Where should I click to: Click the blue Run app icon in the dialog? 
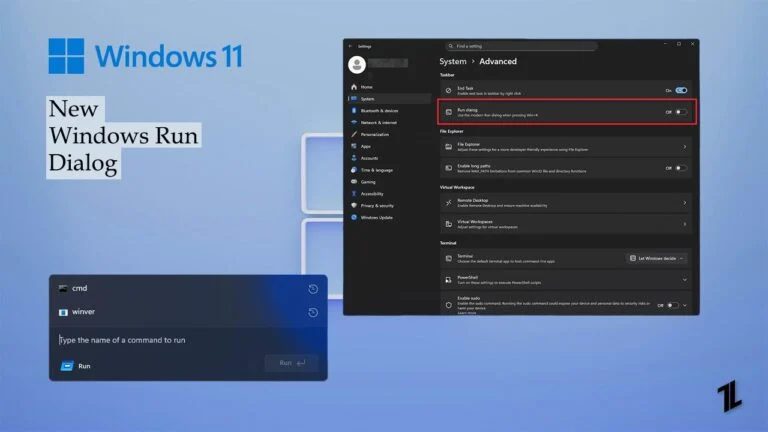pyautogui.click(x=67, y=366)
